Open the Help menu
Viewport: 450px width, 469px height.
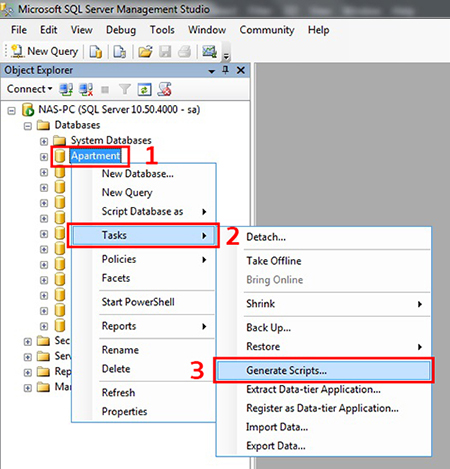(319, 30)
